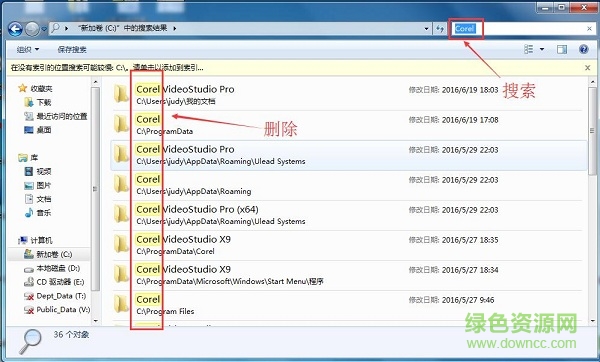Select 新加卷 (C:) drive in the sidebar
The width and height of the screenshot is (600, 362).
click(x=54, y=254)
